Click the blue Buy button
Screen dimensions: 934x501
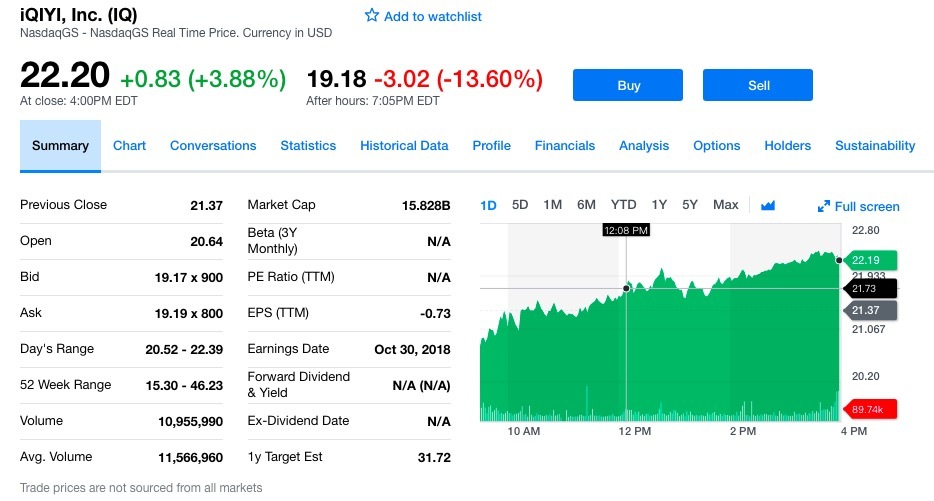click(628, 85)
